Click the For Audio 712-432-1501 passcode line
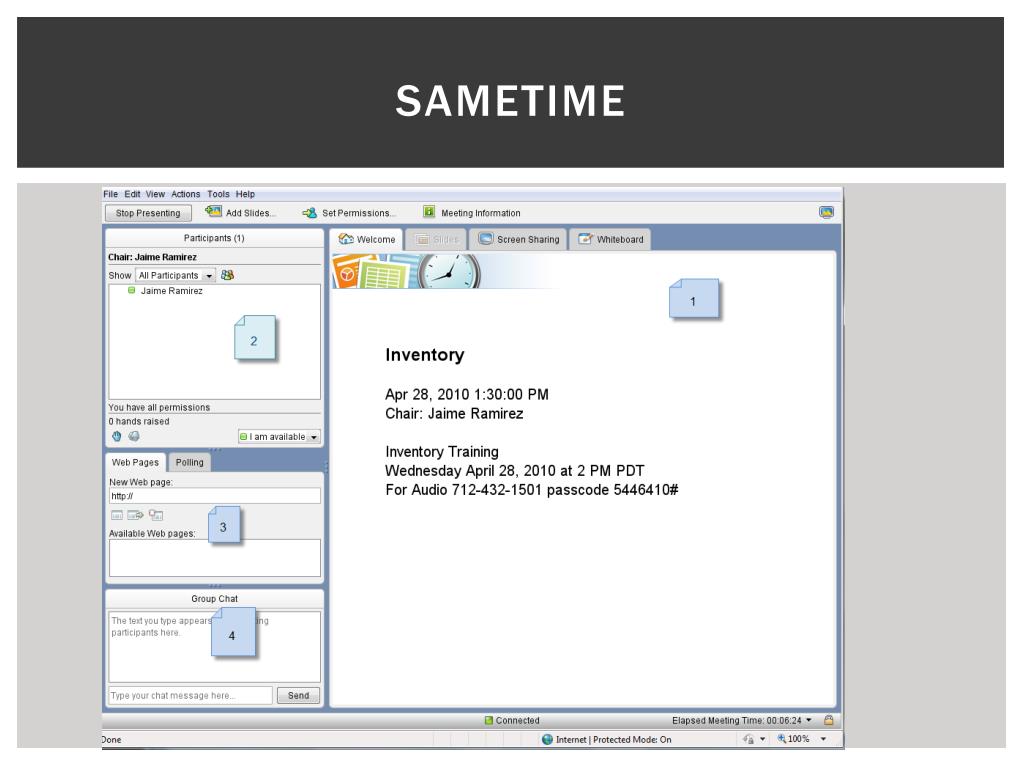1024x768 pixels. [532, 490]
